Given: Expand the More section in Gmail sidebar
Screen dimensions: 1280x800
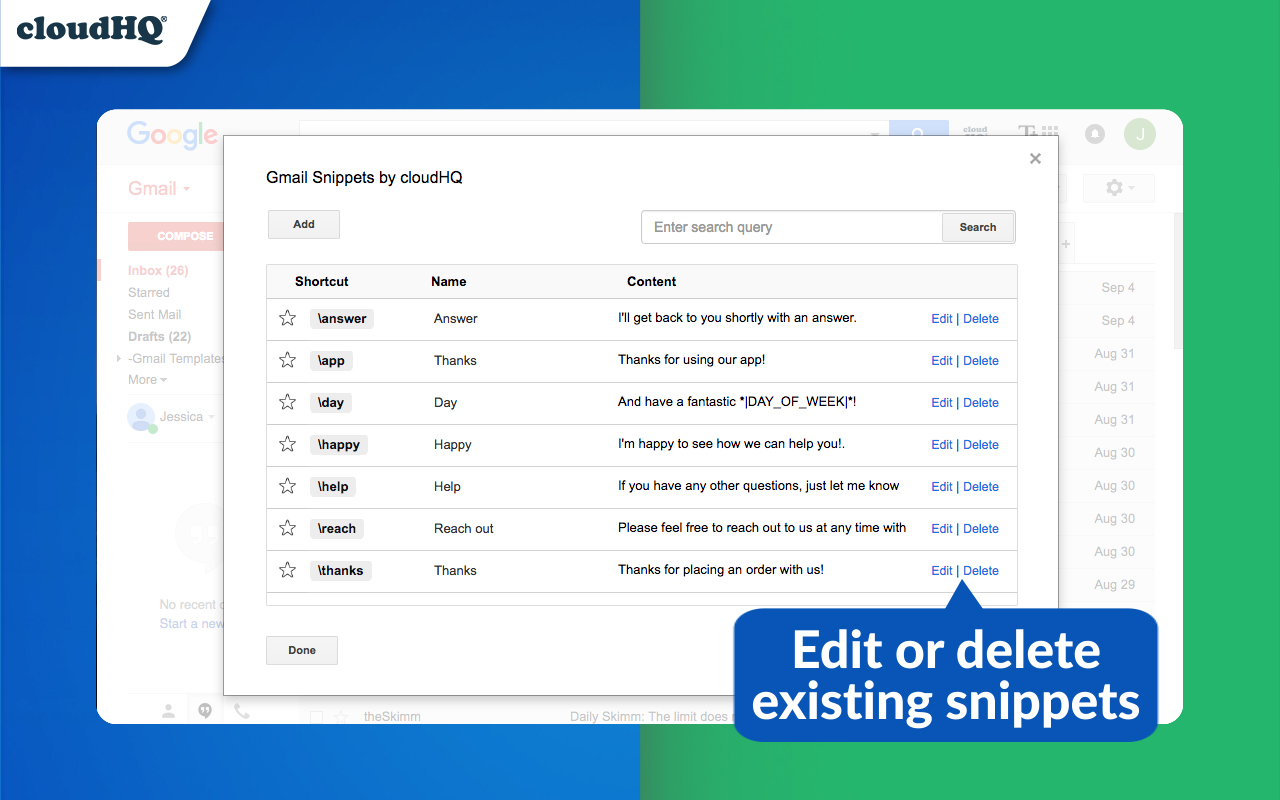Looking at the screenshot, I should [x=147, y=379].
